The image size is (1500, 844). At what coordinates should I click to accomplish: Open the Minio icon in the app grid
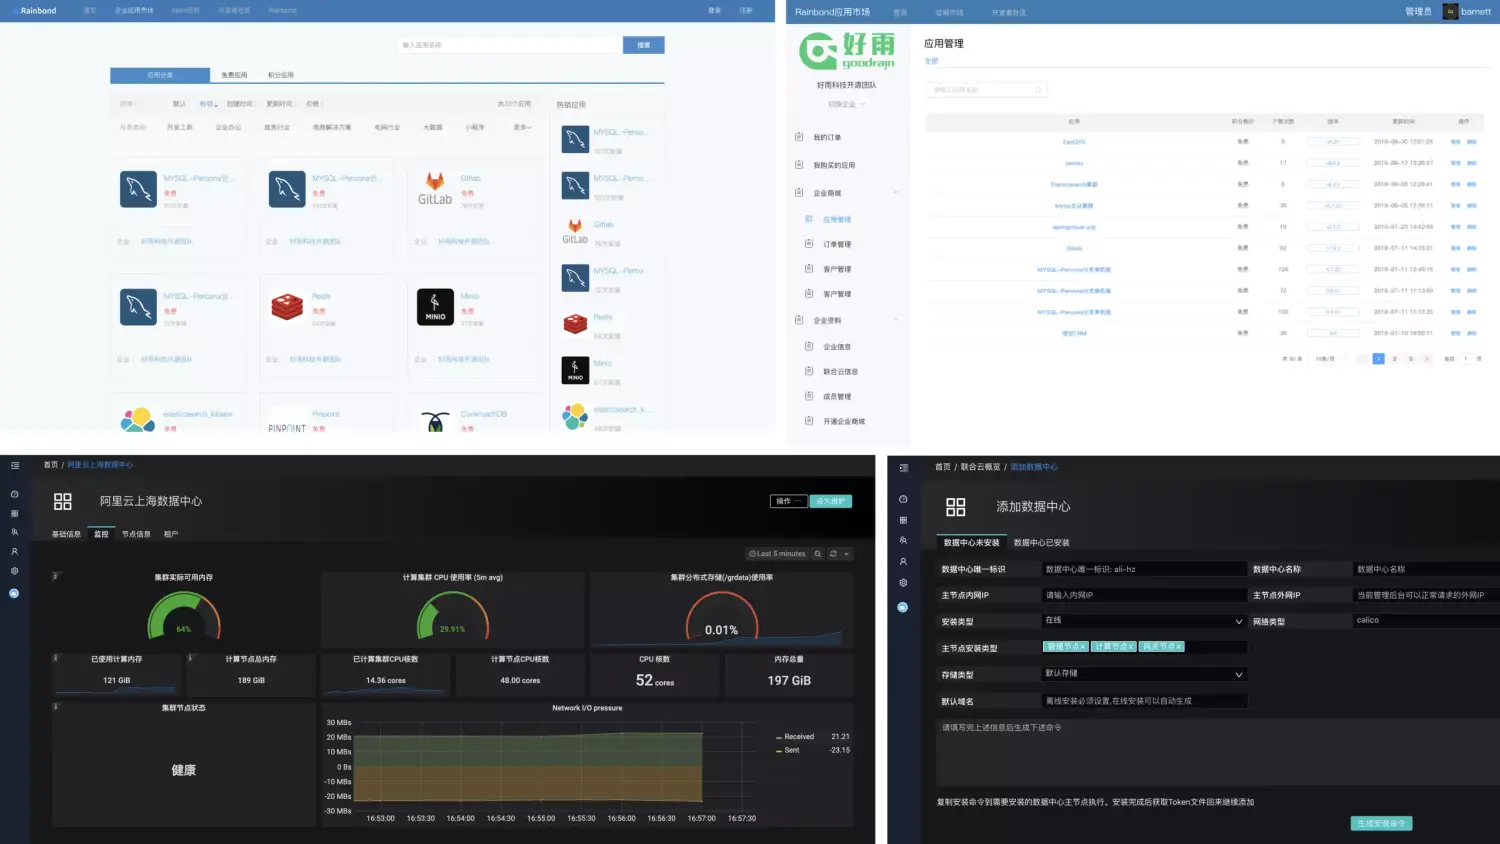tap(435, 307)
